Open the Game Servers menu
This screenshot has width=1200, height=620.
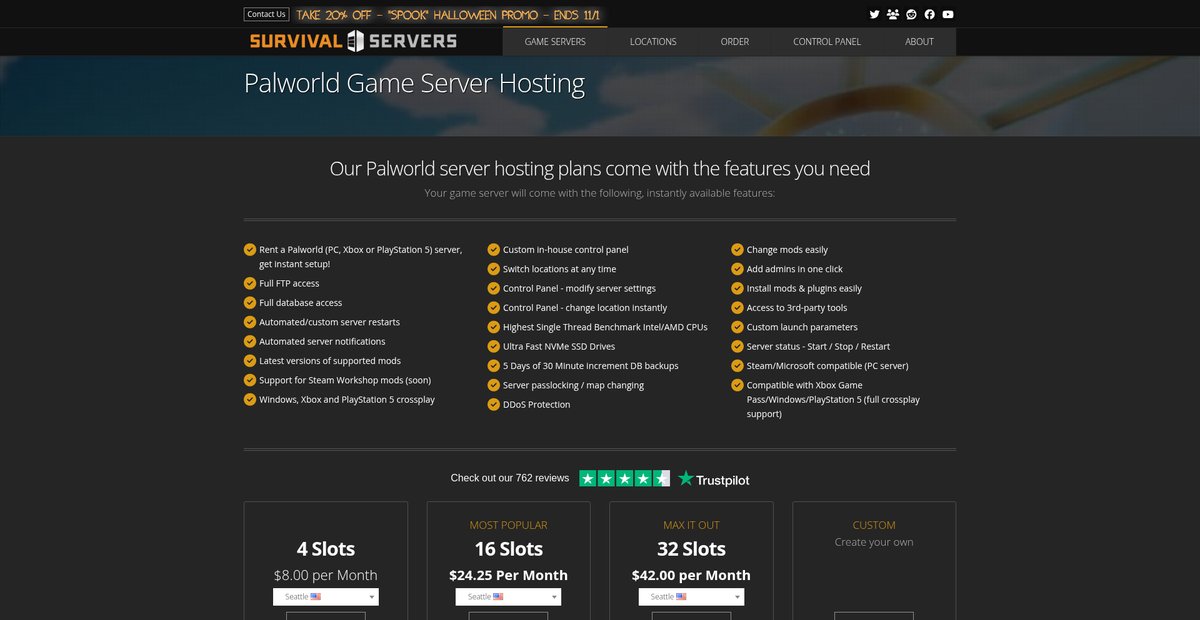click(x=555, y=42)
